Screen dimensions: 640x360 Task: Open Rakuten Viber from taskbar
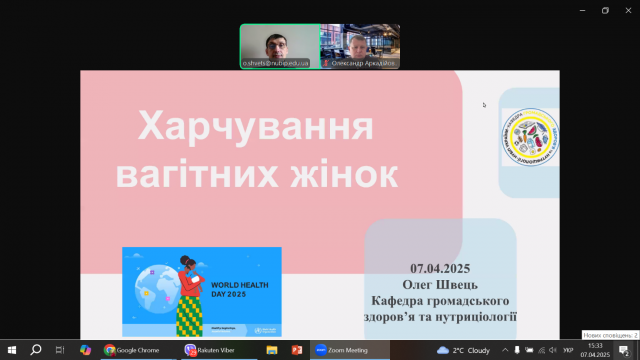(219, 350)
